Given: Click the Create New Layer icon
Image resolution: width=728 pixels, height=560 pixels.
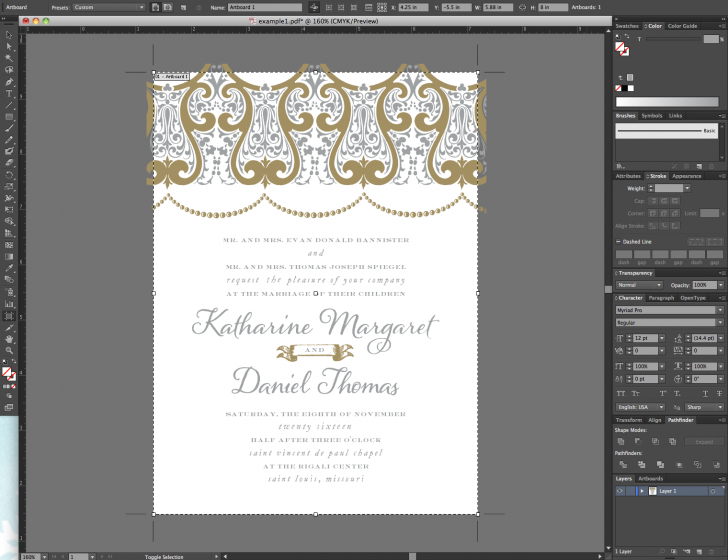Looking at the screenshot, I should 699,551.
